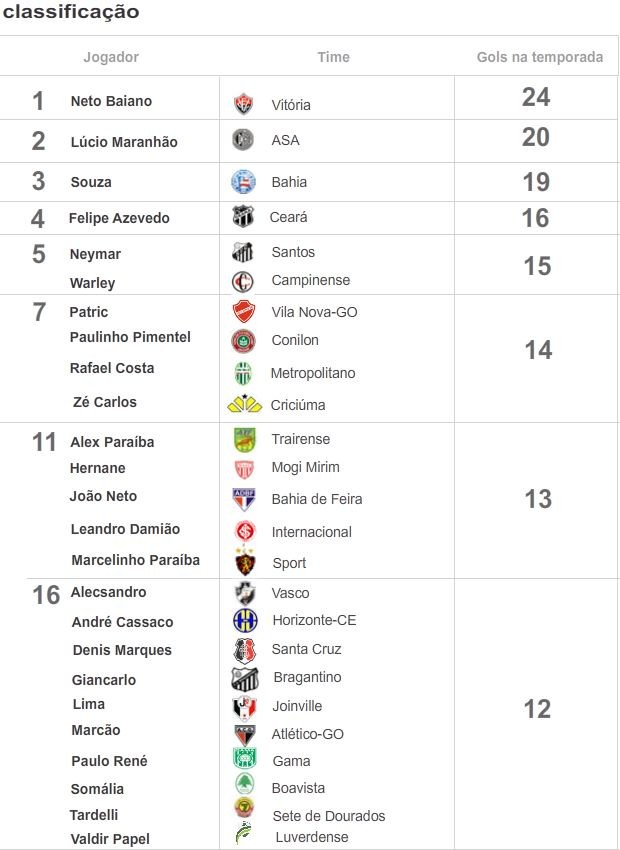Open player Neto Baiano
Screen dimensions: 620x850
point(111,101)
